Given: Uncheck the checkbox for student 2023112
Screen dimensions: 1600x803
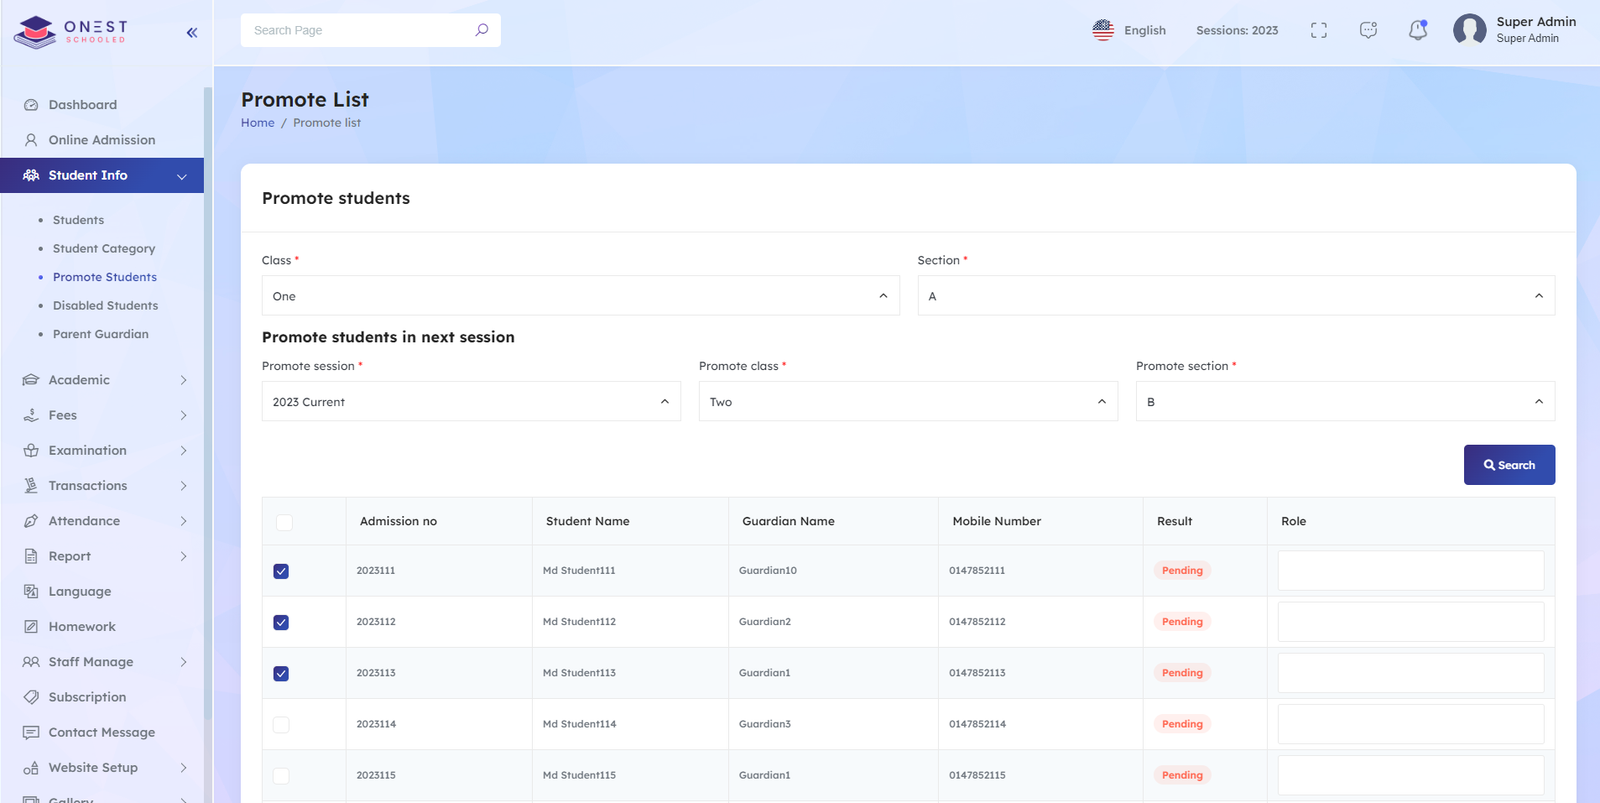Looking at the screenshot, I should (281, 622).
